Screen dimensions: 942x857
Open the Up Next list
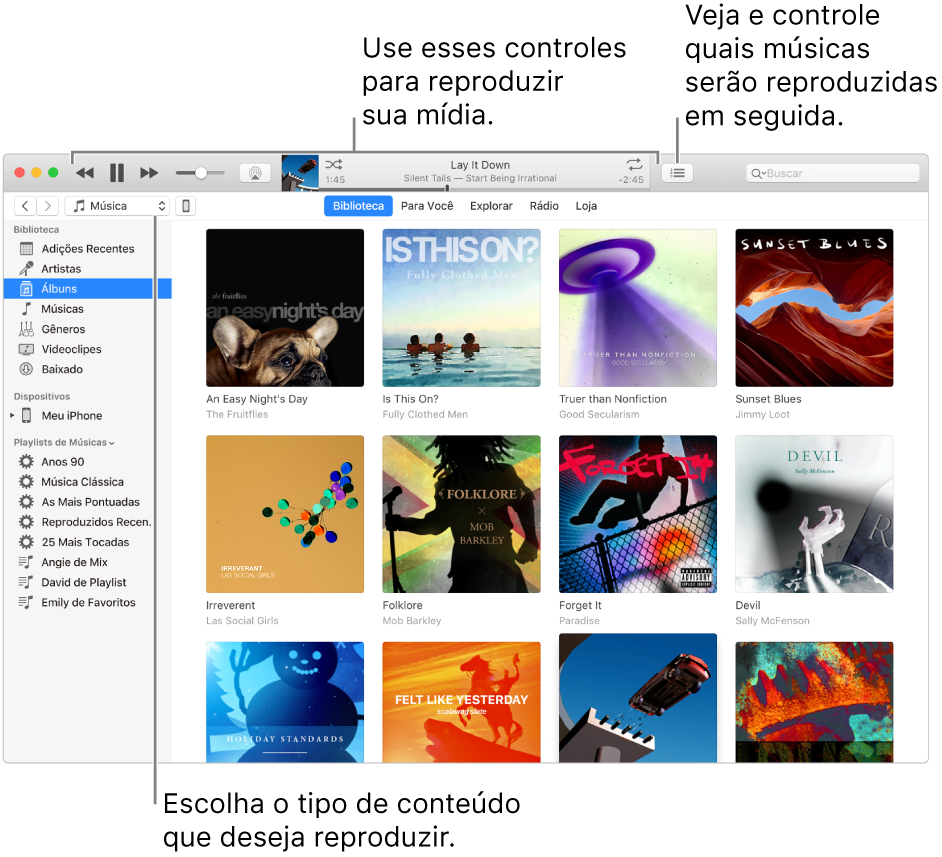tap(678, 173)
